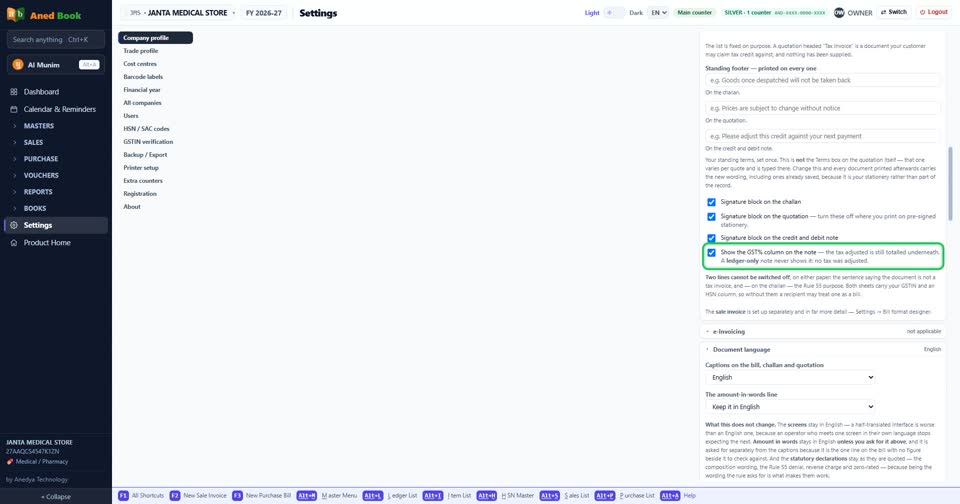Open the About settings tab

pos(156,207)
